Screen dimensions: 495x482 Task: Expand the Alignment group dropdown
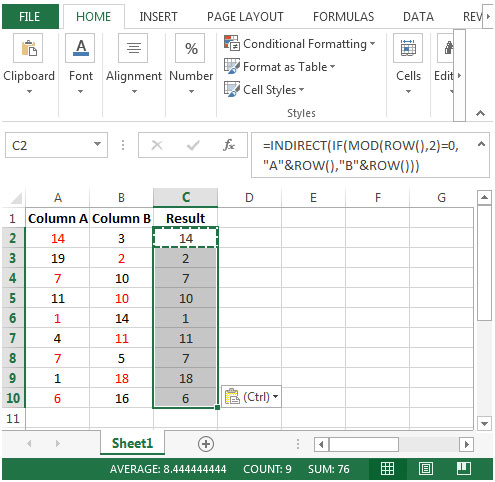tap(134, 91)
